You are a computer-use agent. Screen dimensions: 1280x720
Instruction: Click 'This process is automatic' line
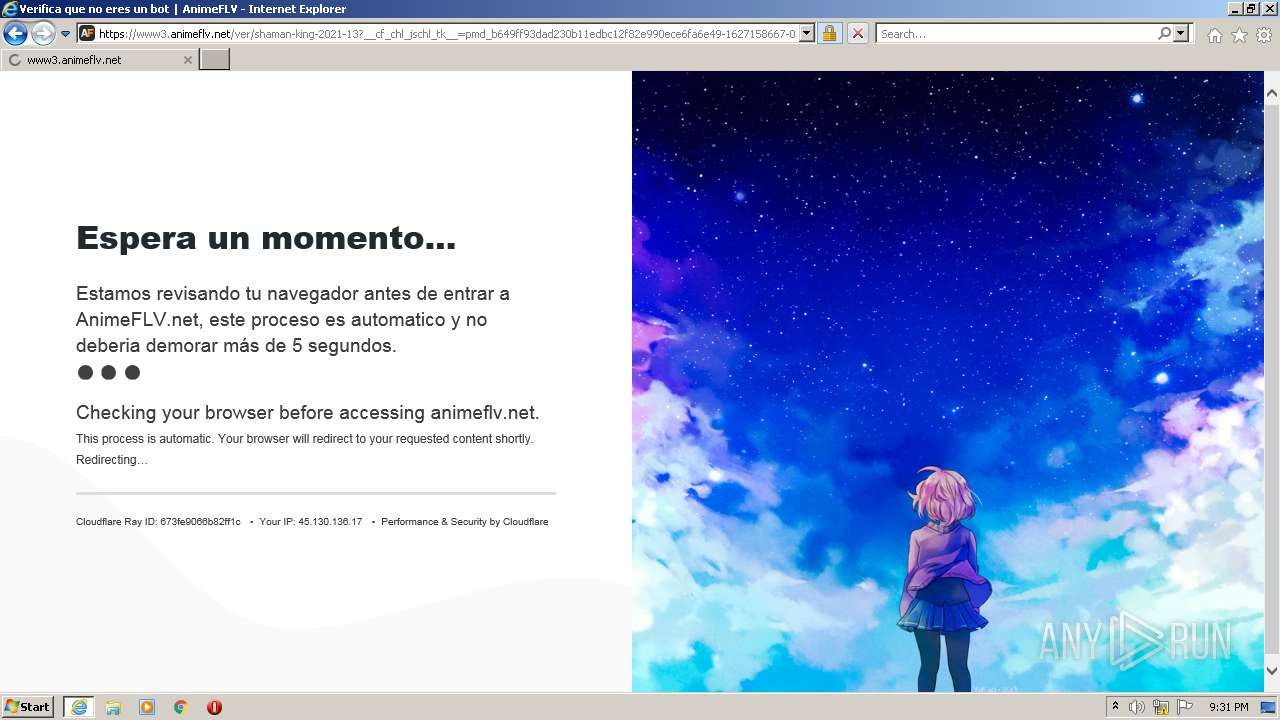pos(305,439)
